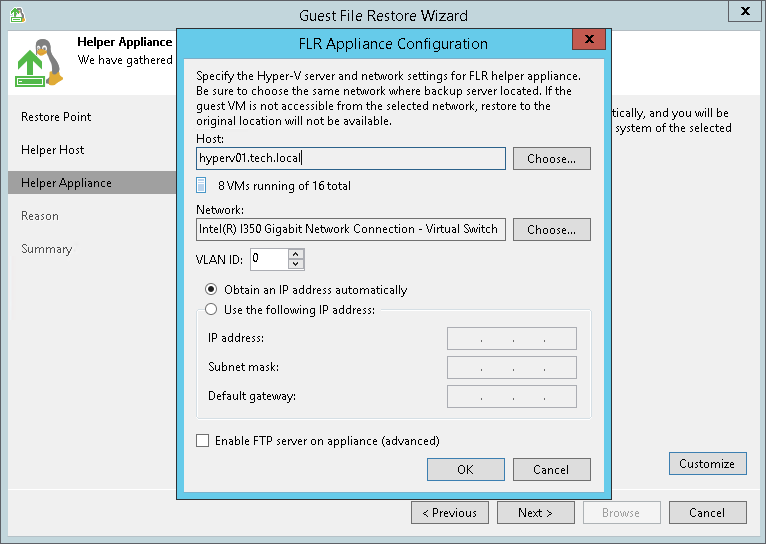Close the FLR Appliance Configuration dialog
The image size is (766, 544).
[589, 39]
